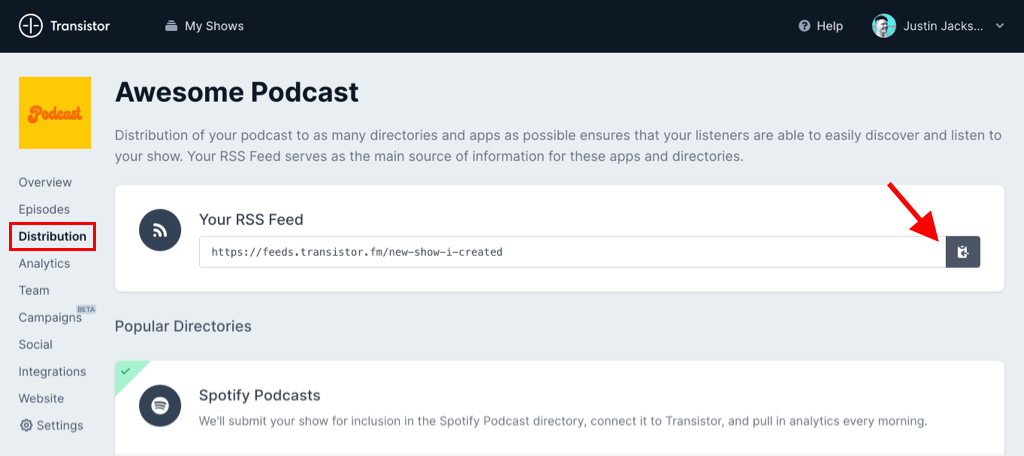Go to the Analytics sidebar section
Viewport: 1024px width, 456px height.
click(x=44, y=264)
